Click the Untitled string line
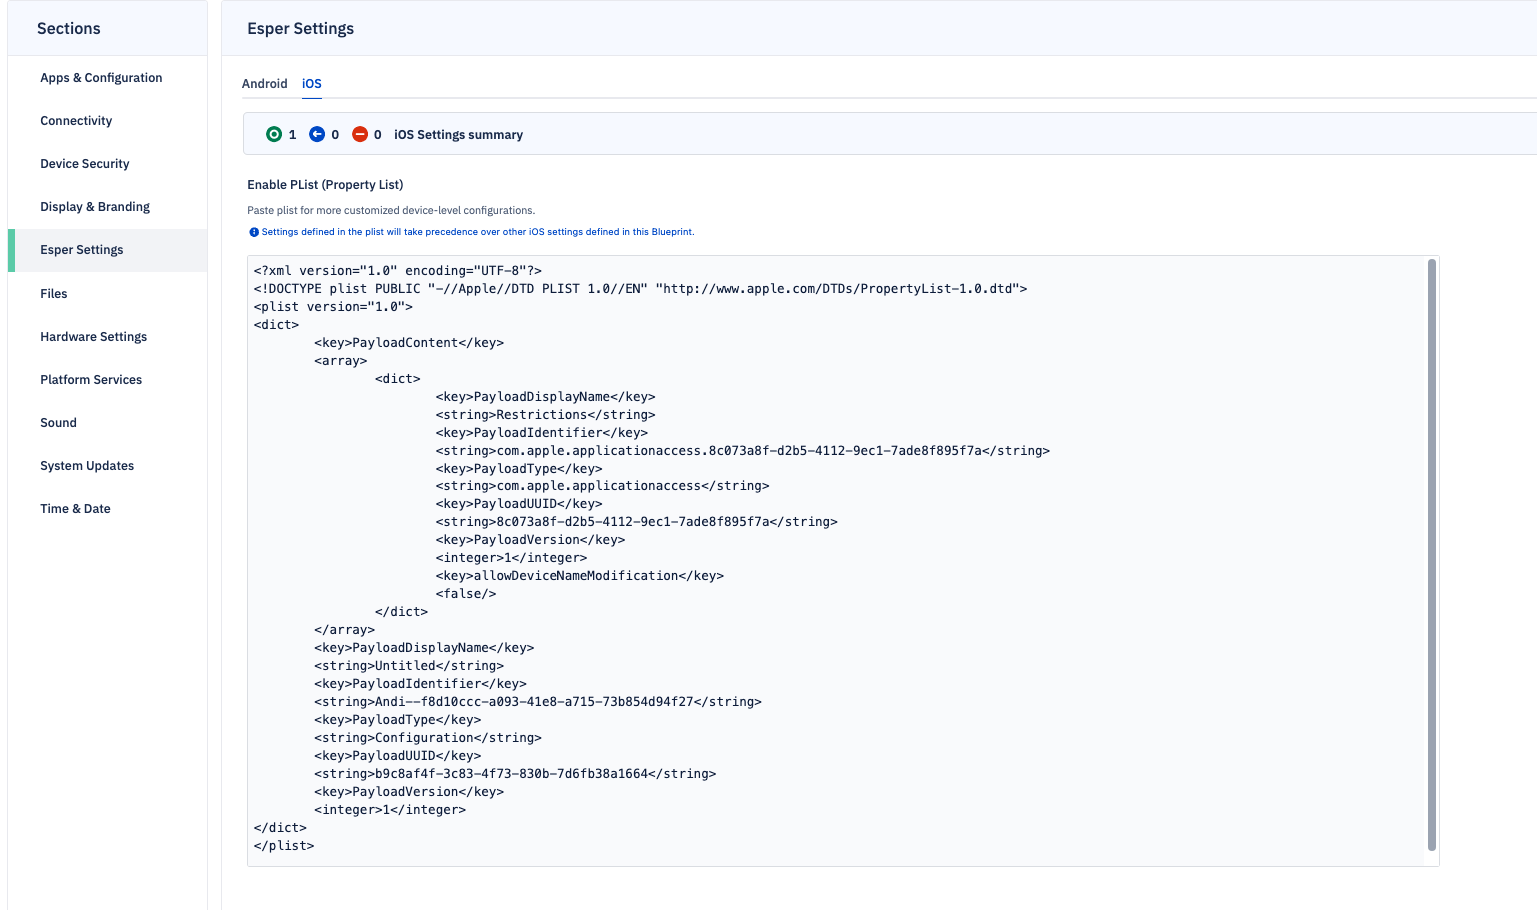This screenshot has height=910, width=1537. [409, 666]
